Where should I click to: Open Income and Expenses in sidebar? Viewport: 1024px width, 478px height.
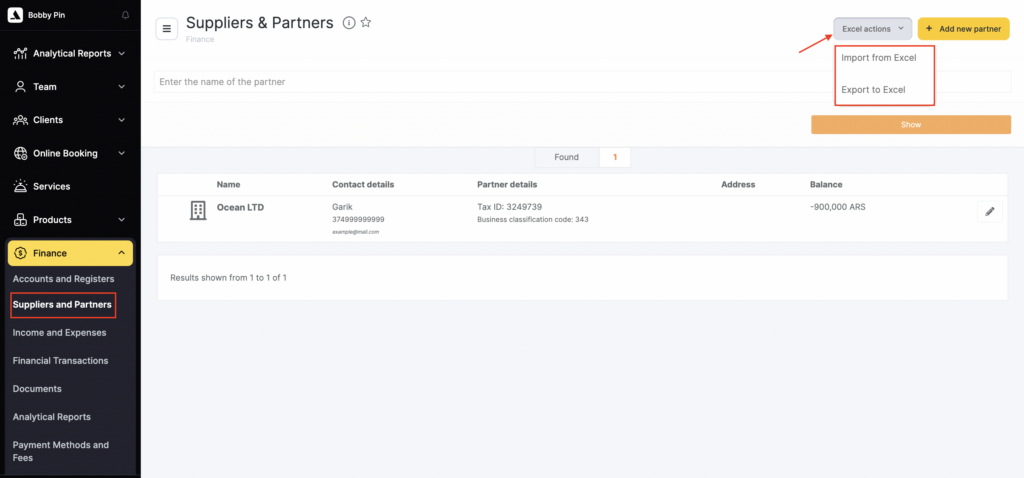pyautogui.click(x=59, y=332)
